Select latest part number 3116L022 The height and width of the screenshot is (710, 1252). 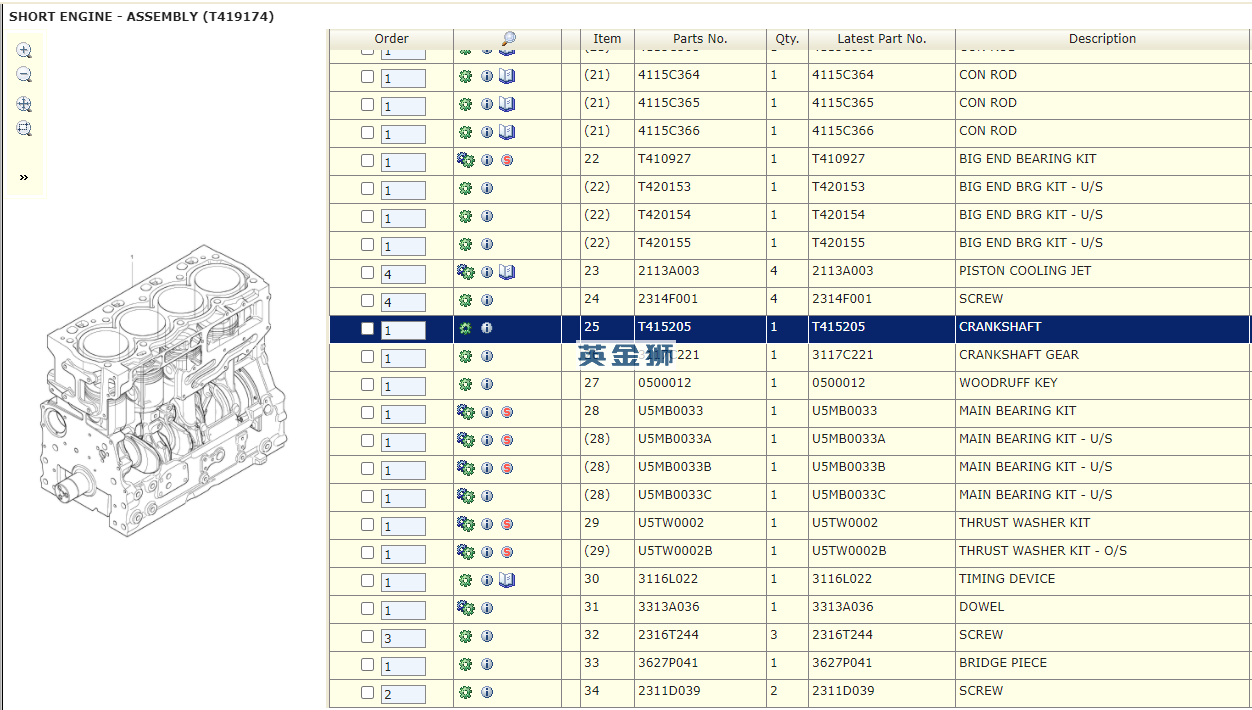click(842, 579)
